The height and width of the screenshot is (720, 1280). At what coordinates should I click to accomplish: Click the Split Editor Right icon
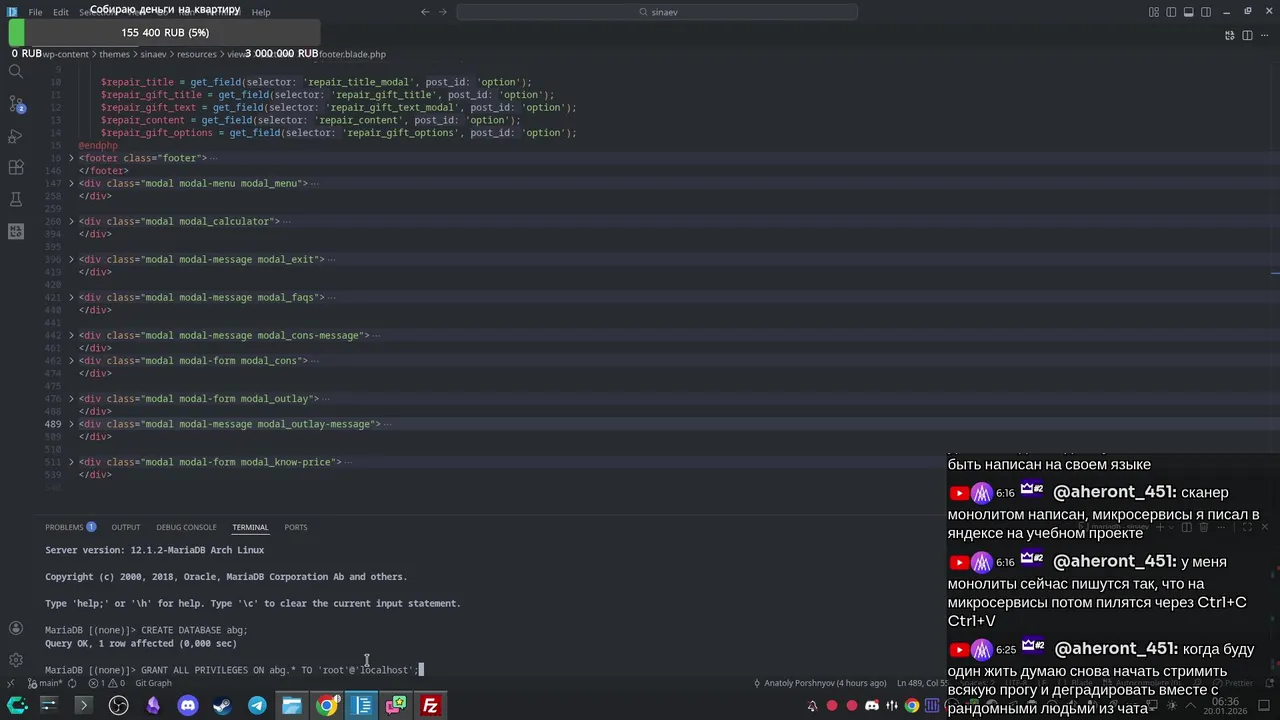pos(1247,35)
